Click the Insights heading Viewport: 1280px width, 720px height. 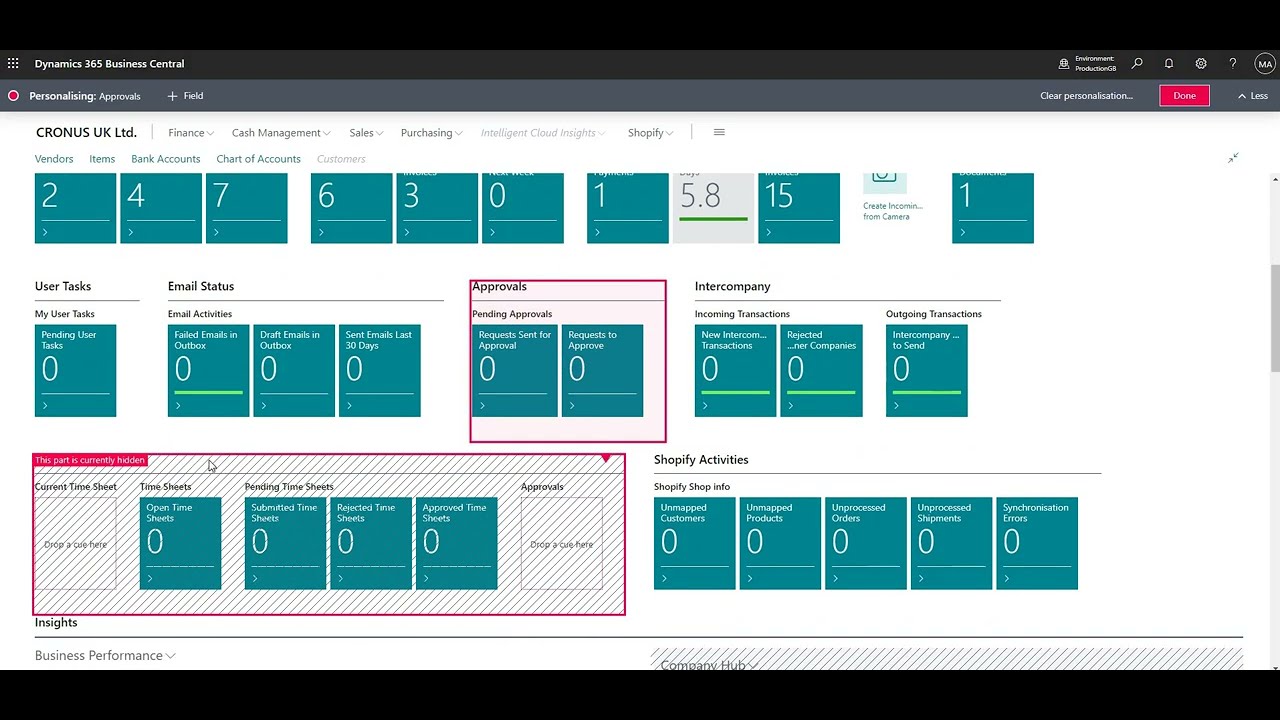coord(56,622)
